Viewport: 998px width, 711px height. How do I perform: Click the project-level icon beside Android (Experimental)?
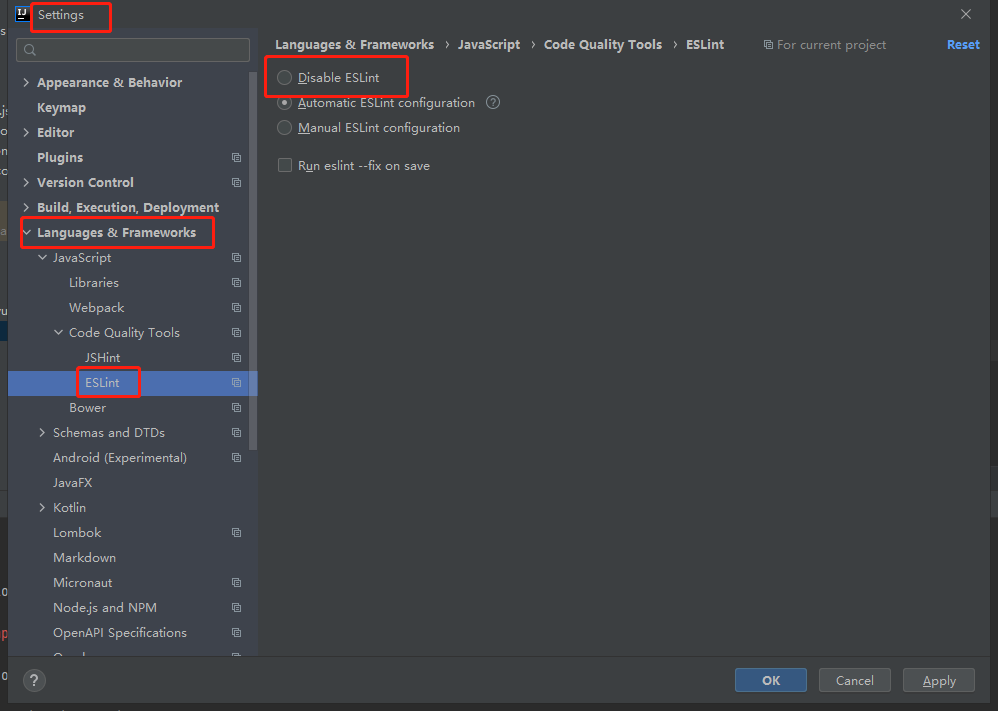(x=236, y=458)
